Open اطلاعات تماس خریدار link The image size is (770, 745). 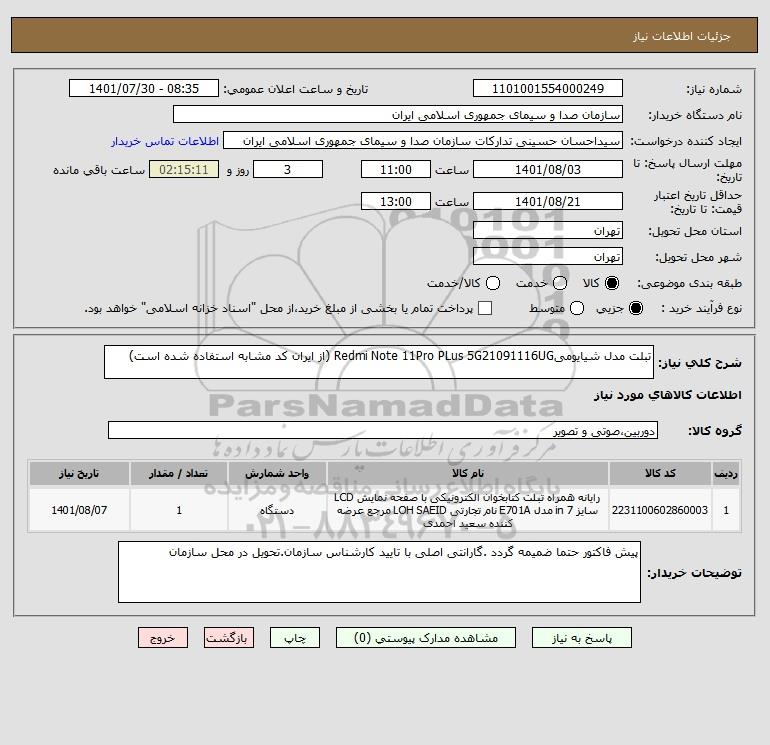(x=165, y=141)
